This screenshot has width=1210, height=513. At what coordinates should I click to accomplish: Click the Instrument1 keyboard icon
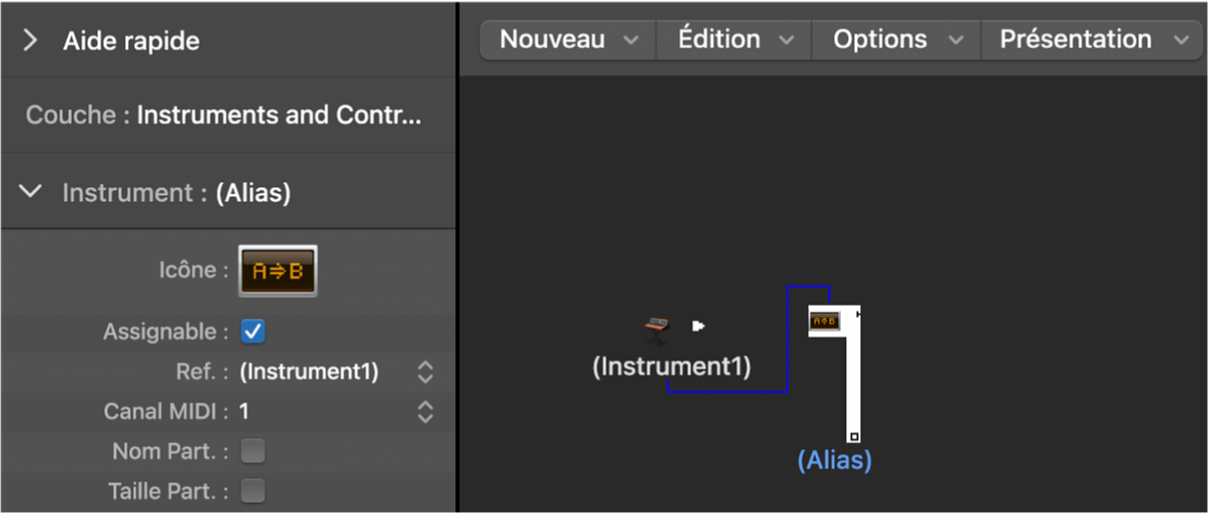tap(657, 326)
